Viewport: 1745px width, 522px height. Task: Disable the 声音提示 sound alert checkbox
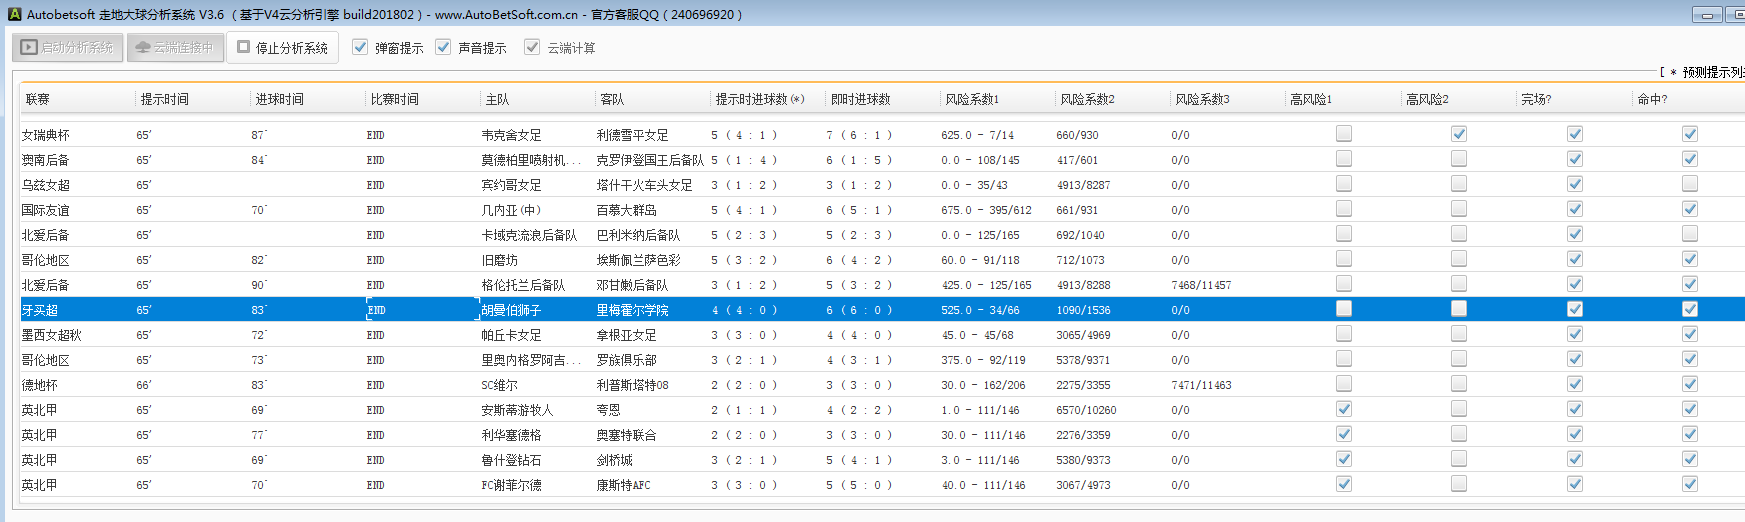point(443,47)
